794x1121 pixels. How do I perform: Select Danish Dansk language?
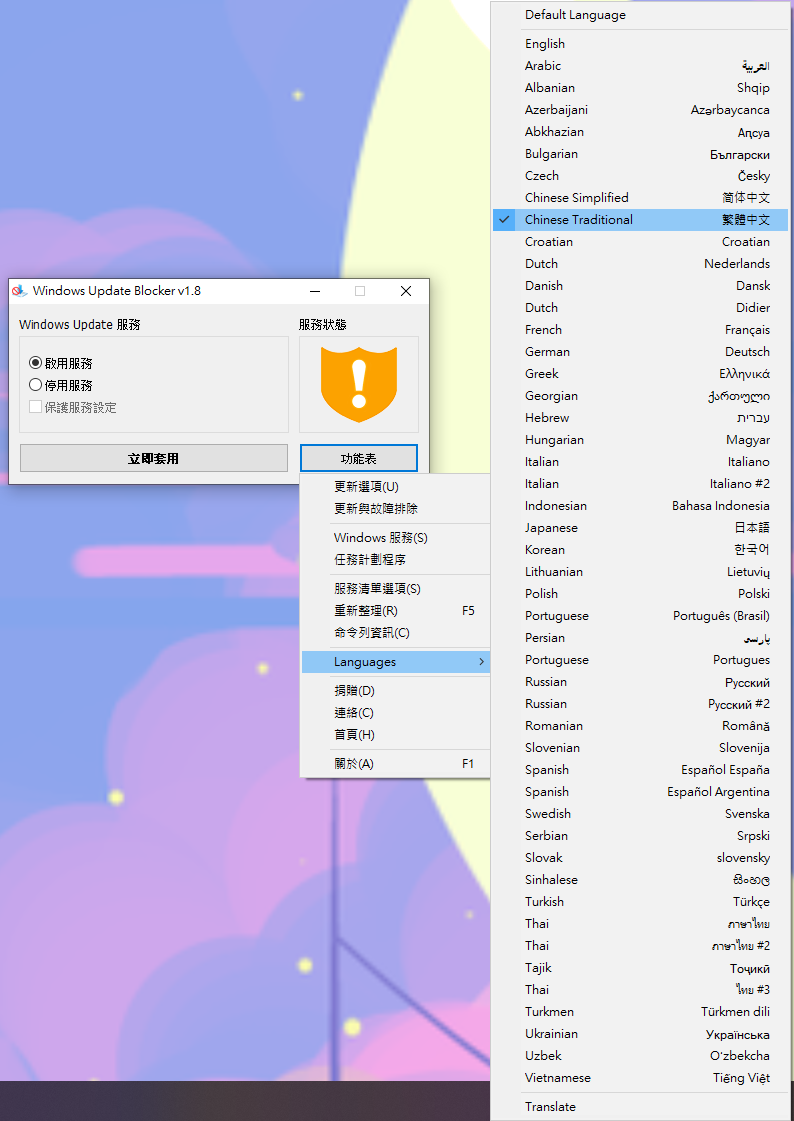point(640,286)
